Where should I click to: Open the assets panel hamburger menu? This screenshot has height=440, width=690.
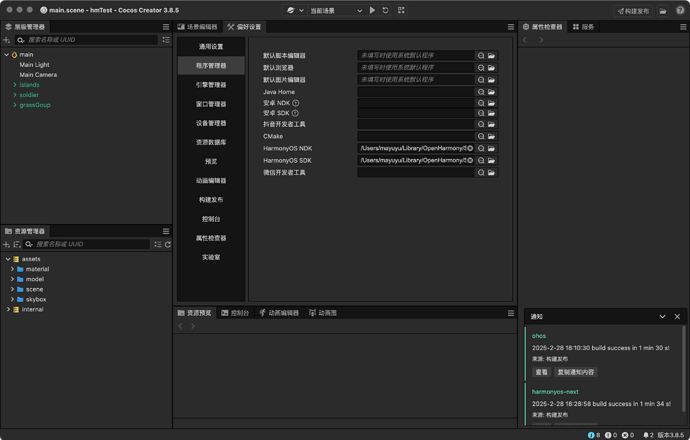[166, 231]
